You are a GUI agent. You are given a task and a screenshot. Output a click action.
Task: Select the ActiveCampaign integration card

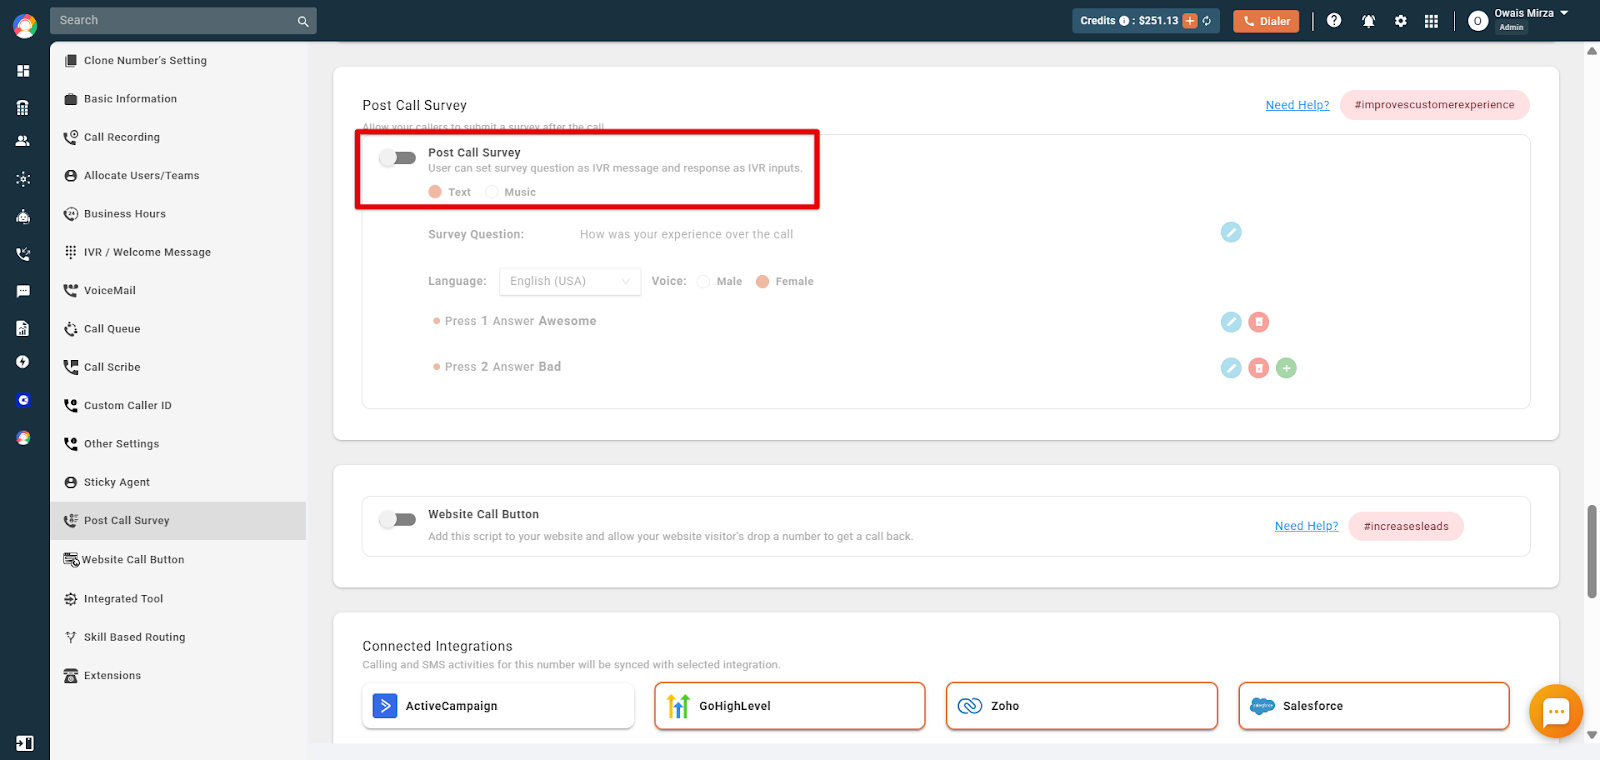tap(498, 706)
